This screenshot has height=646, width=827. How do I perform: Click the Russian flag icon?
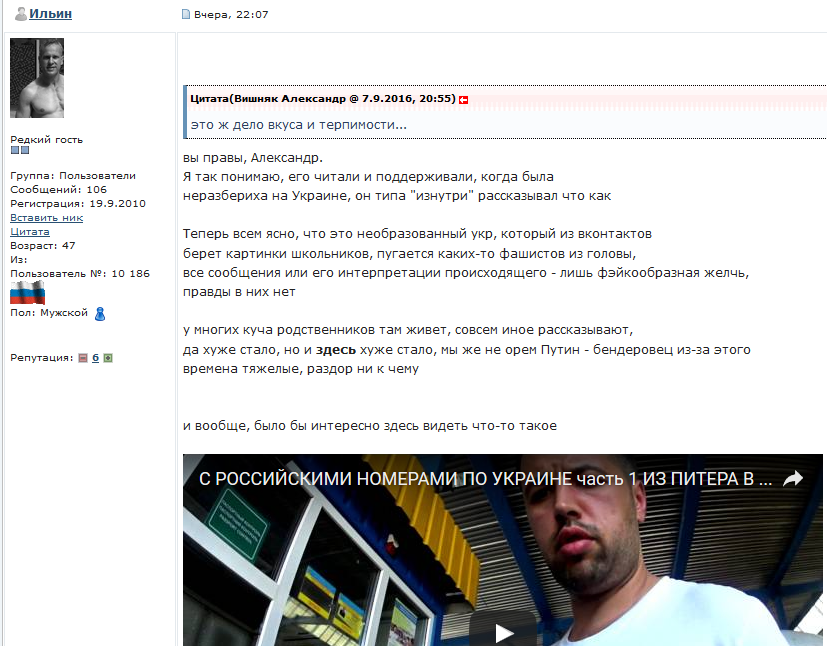tap(28, 291)
